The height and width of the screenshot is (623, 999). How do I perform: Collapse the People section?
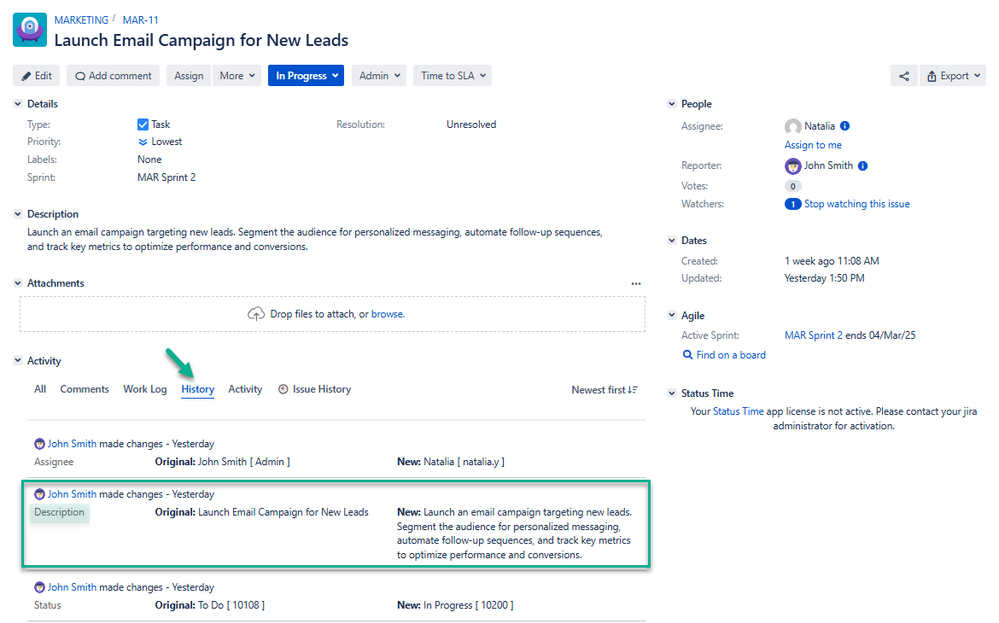pos(672,104)
